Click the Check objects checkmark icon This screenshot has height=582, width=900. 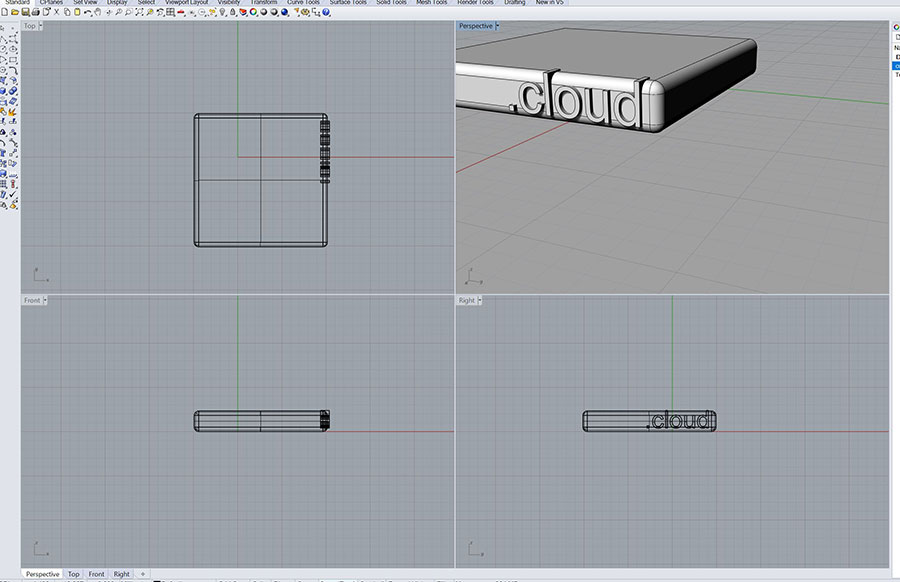coord(13,193)
